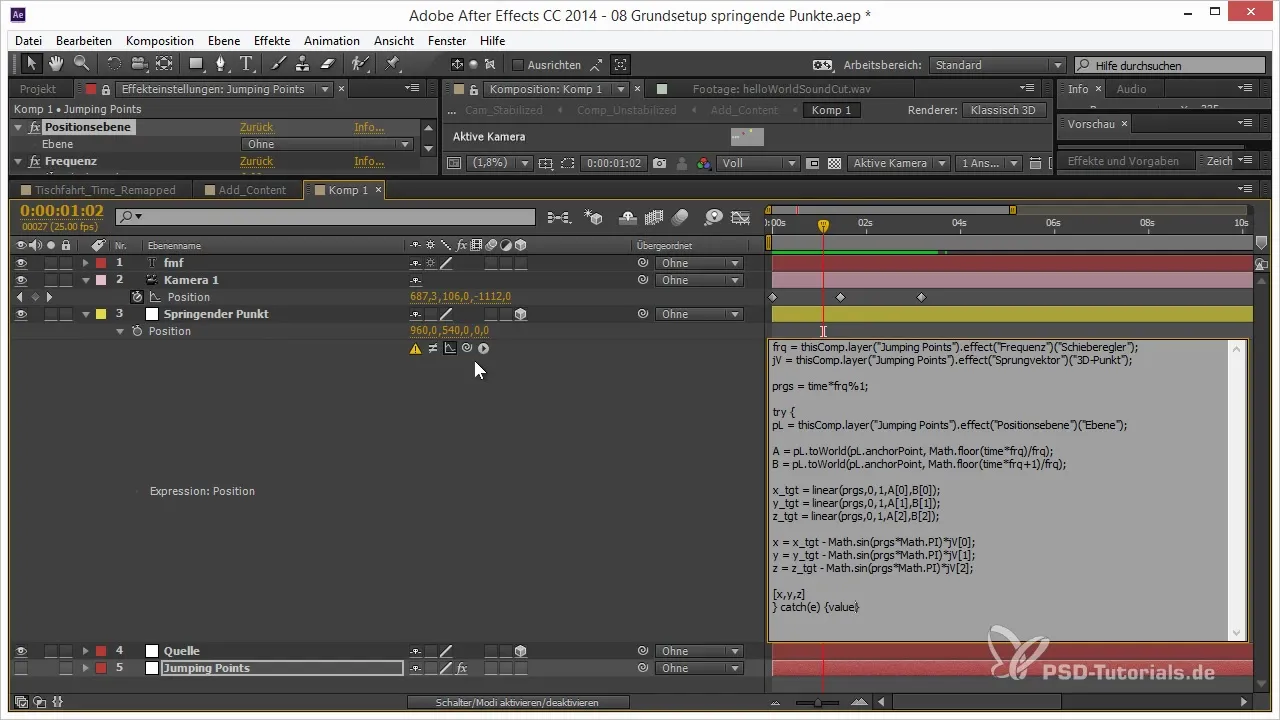The height and width of the screenshot is (720, 1280).
Task: Click the Zurück link for Positionsebene effect
Action: (256, 127)
